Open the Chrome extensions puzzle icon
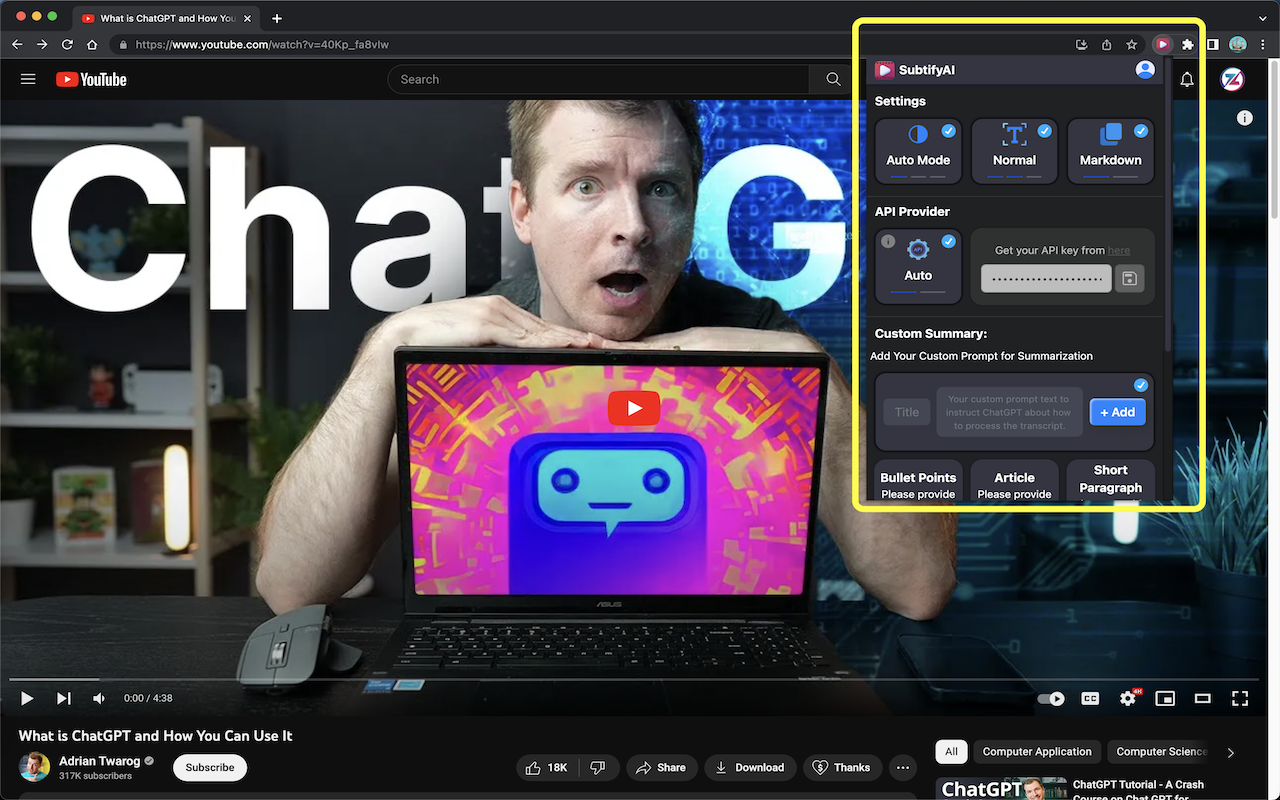The height and width of the screenshot is (800, 1280). [1188, 44]
